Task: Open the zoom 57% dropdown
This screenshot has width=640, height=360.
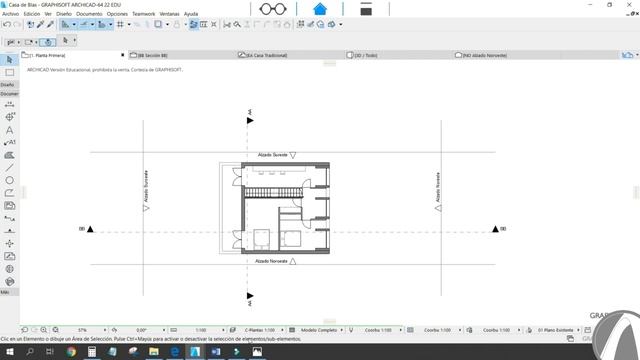Action: point(105,330)
